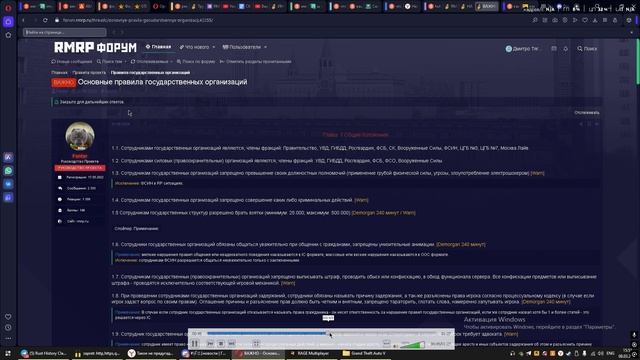Click the RMRP ФОРУМ logo

(x=95, y=47)
